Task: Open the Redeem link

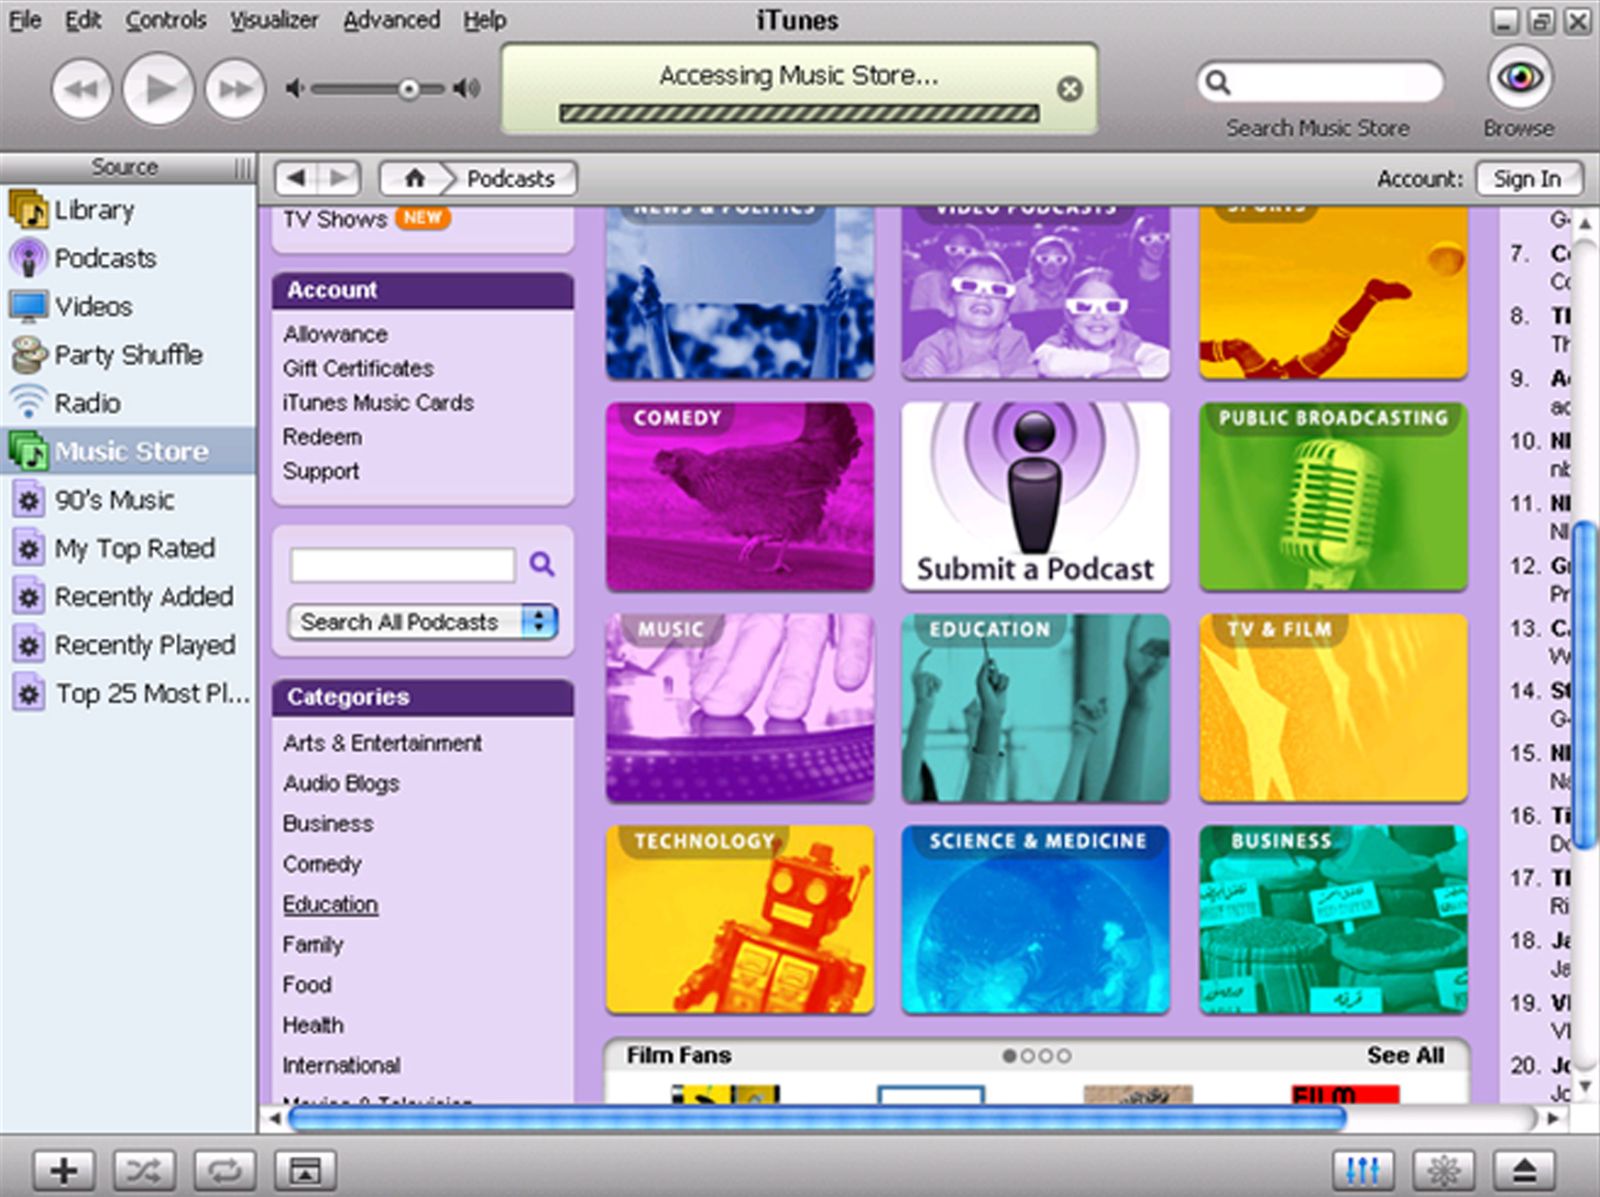Action: pos(322,437)
